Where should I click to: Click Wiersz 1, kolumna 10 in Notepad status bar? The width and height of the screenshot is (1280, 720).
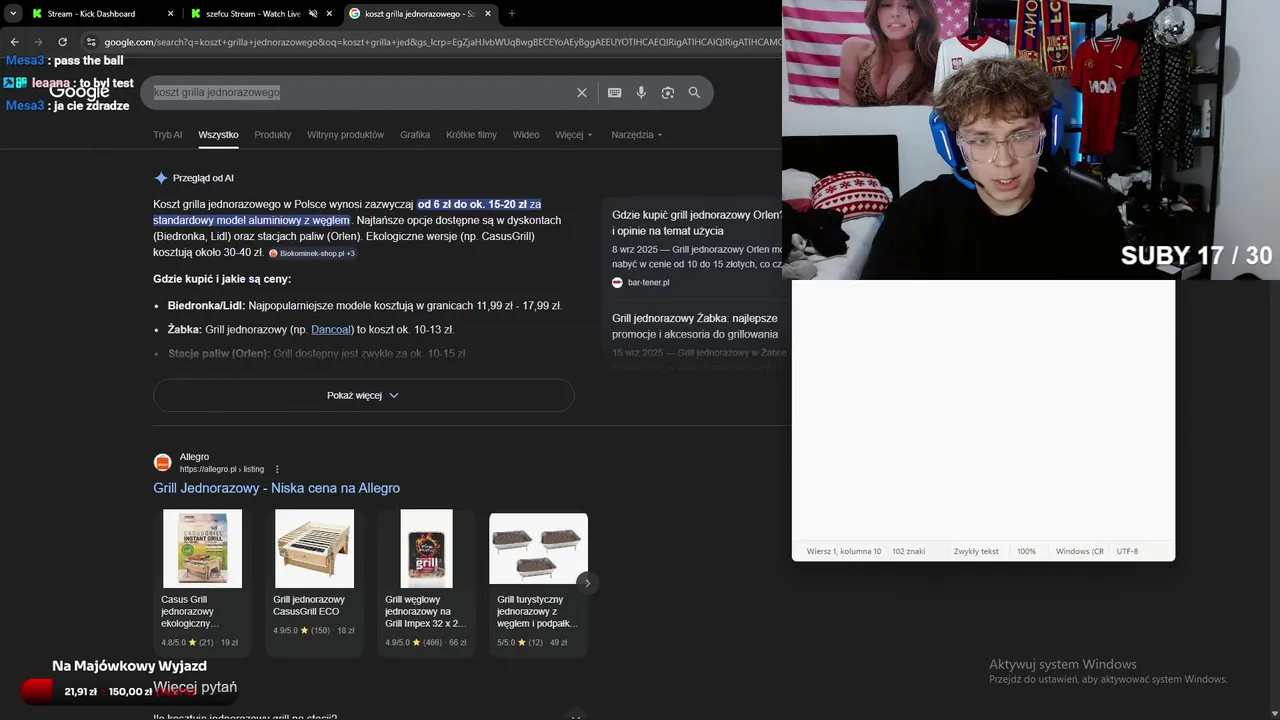point(844,551)
